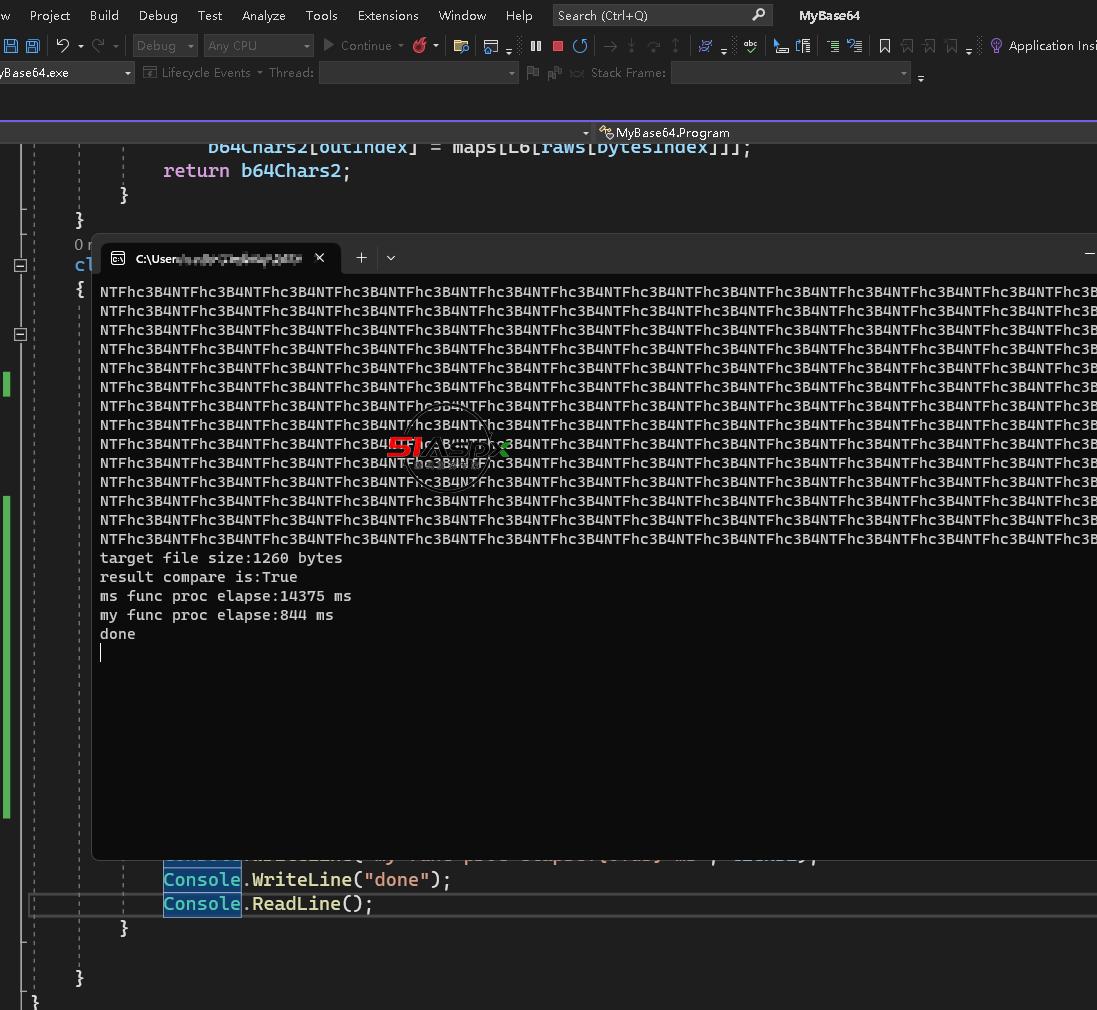
Task: Click the Save All toolbar icon
Action: click(x=32, y=46)
